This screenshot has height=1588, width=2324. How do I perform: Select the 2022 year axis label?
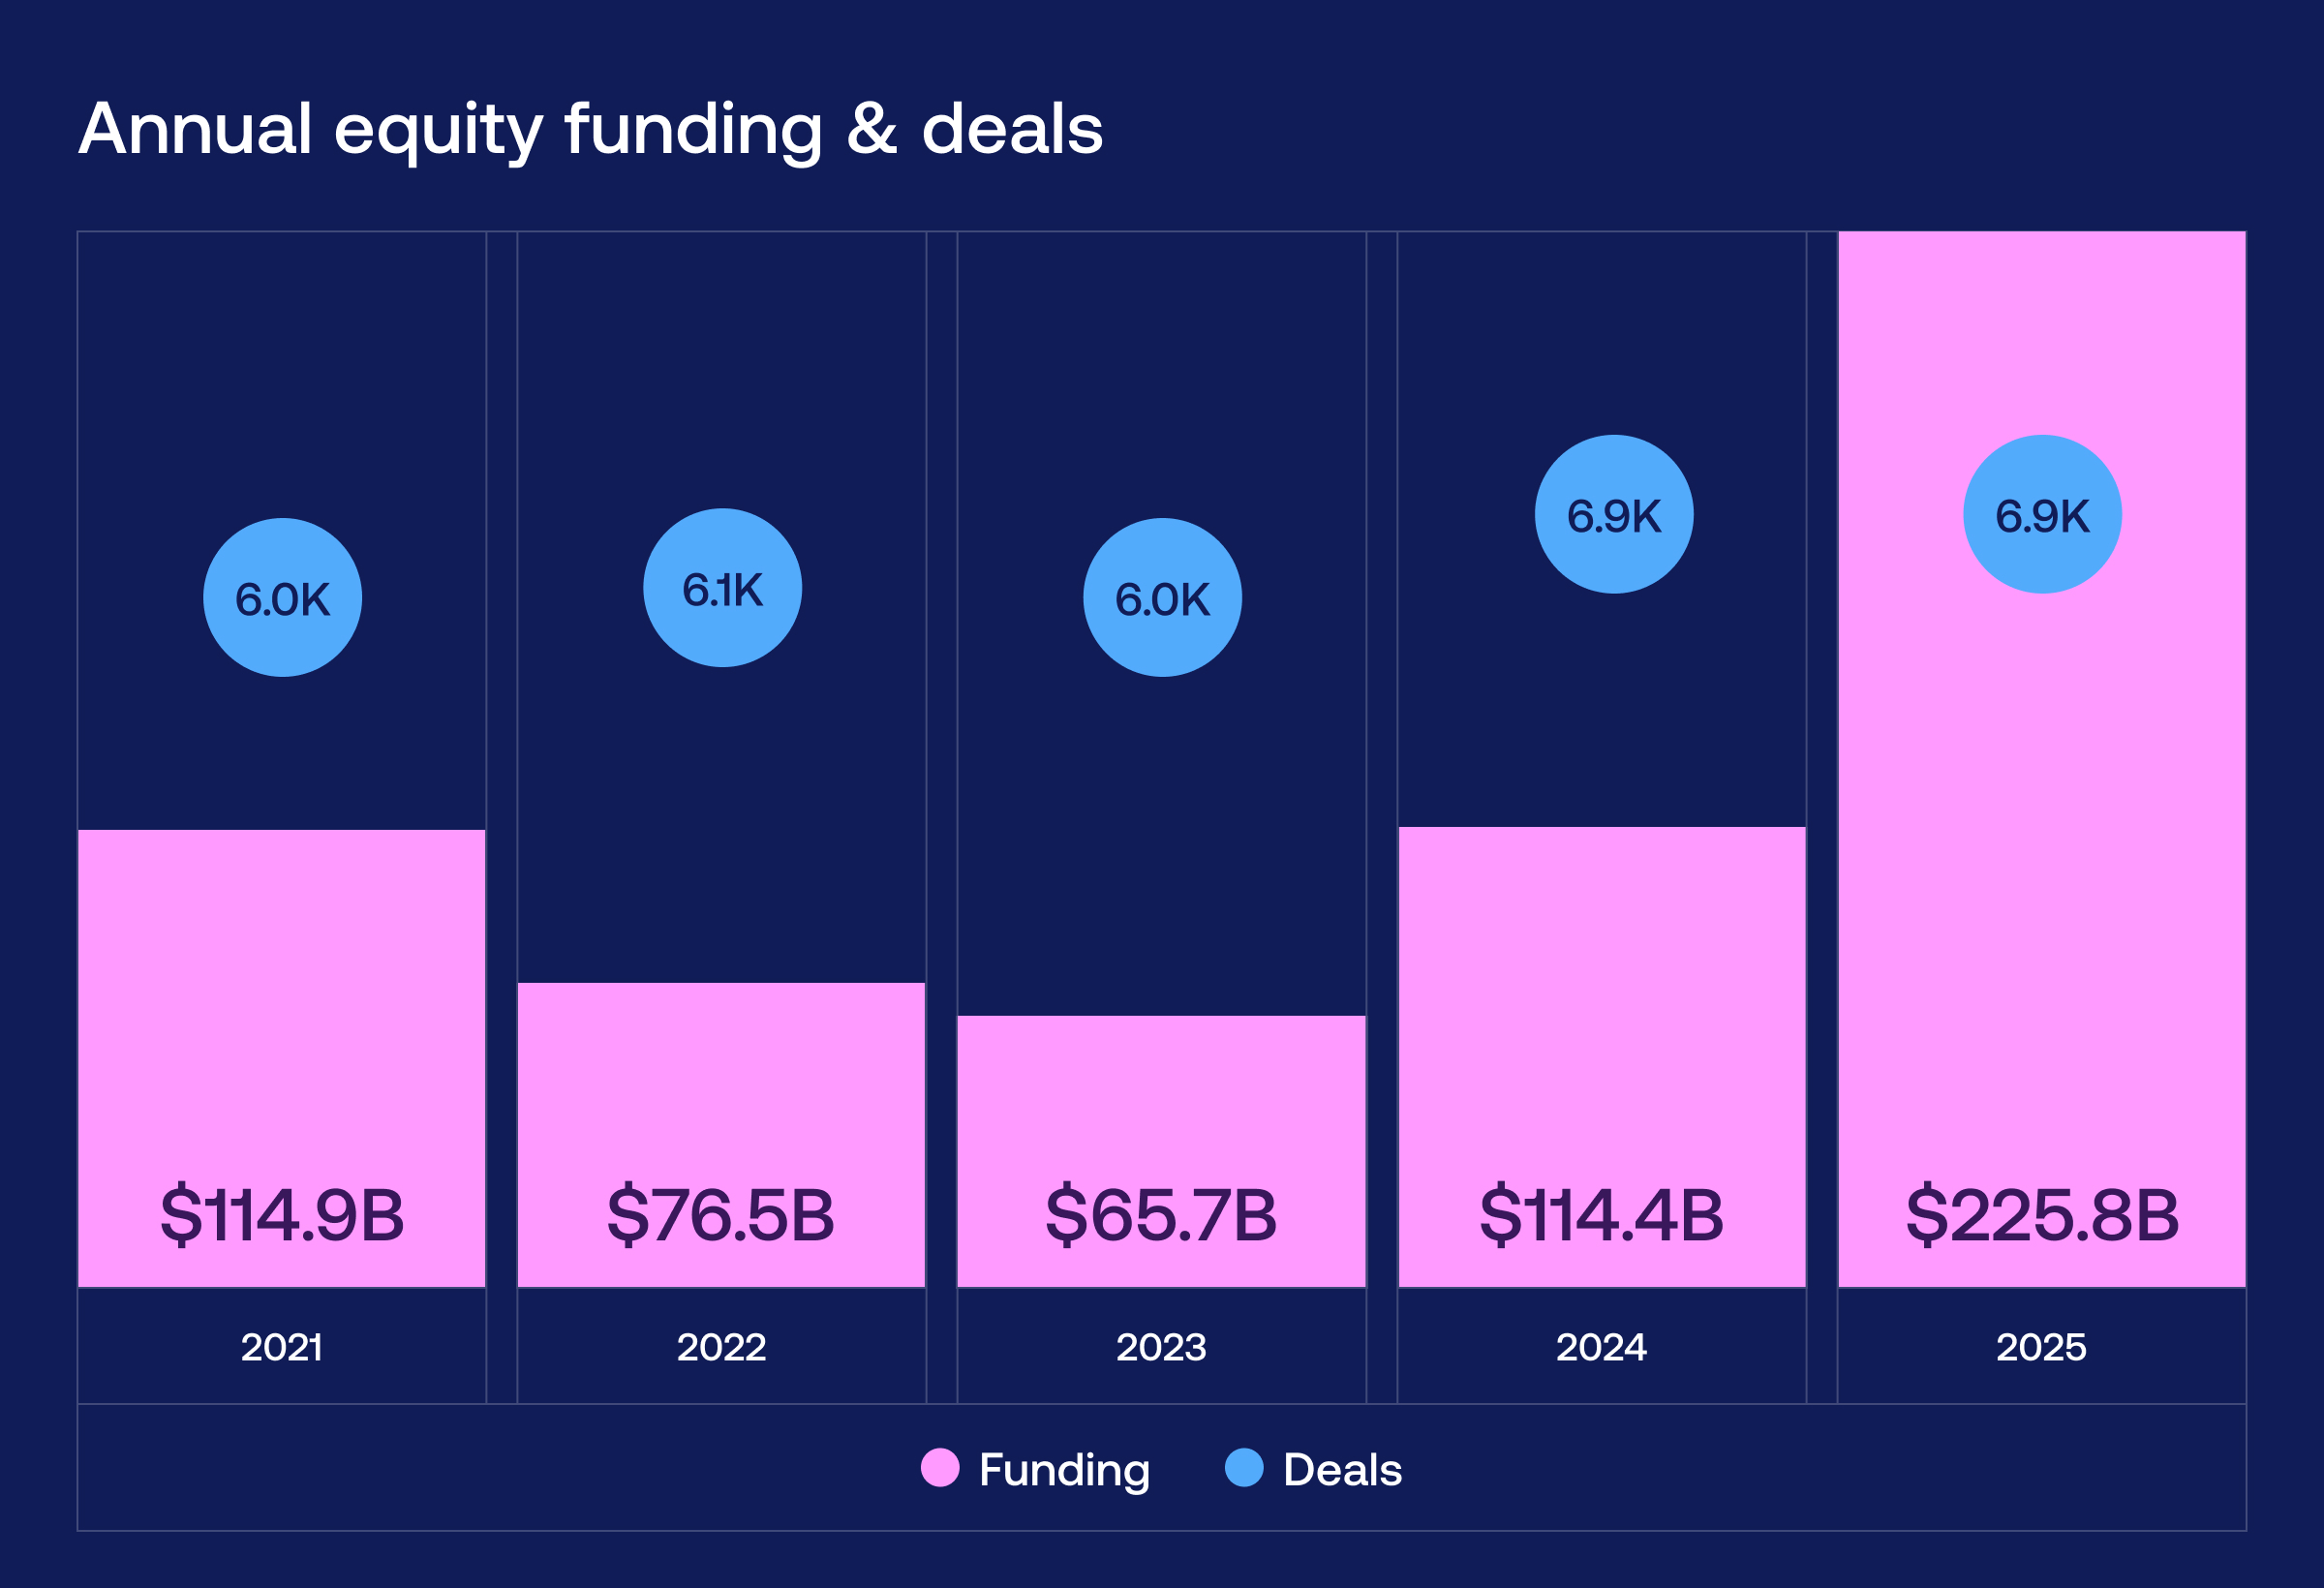click(x=721, y=1347)
